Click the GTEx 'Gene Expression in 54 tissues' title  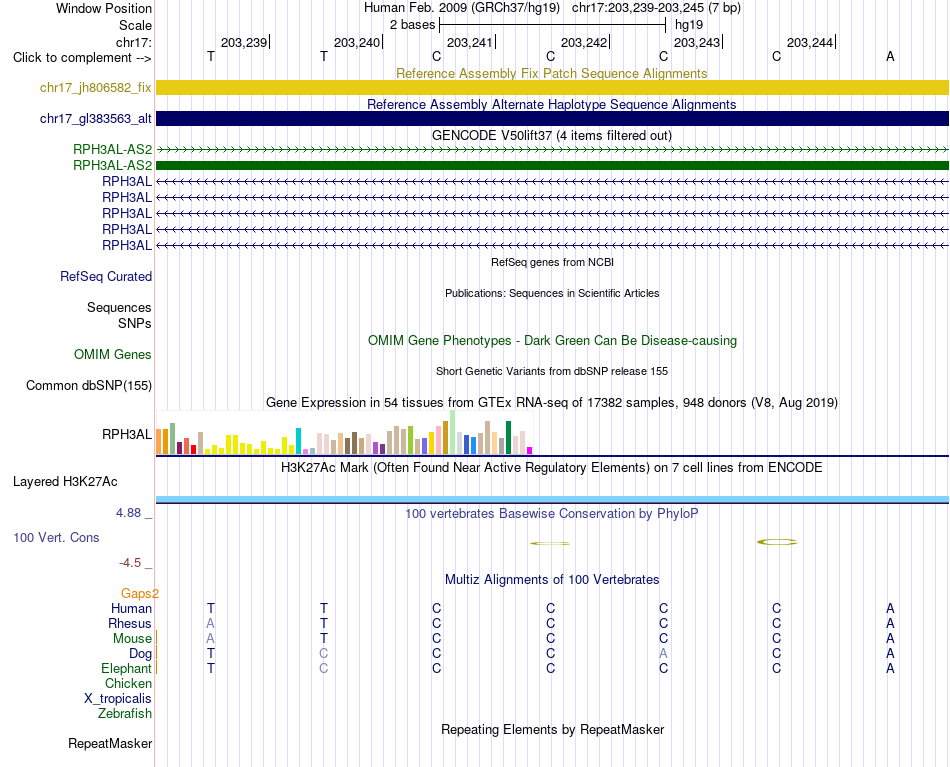[552, 402]
